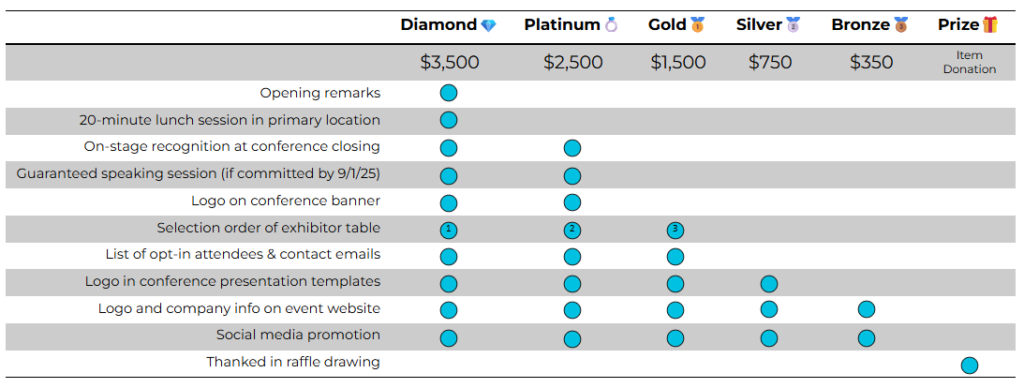Click Silver dot for presentation templates logo
This screenshot has width=1024, height=388.
pos(769,283)
